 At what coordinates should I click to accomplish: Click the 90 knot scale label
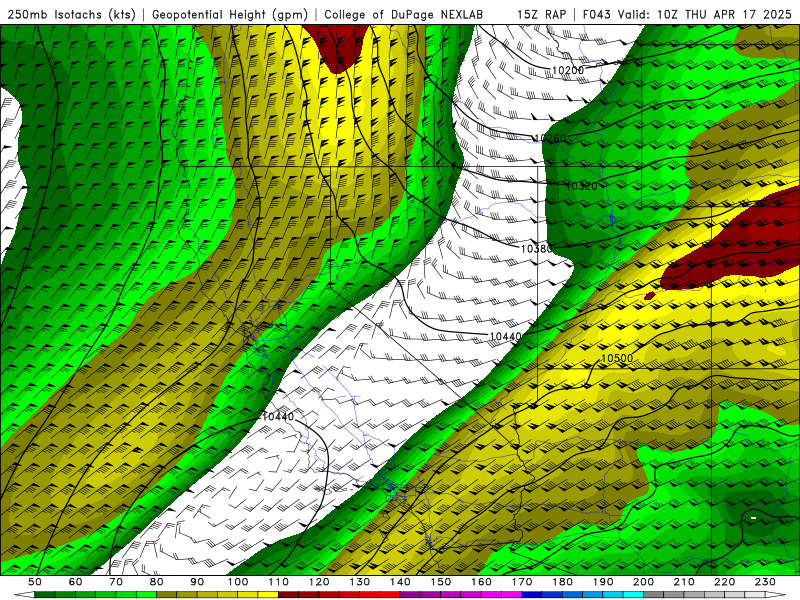(x=197, y=582)
